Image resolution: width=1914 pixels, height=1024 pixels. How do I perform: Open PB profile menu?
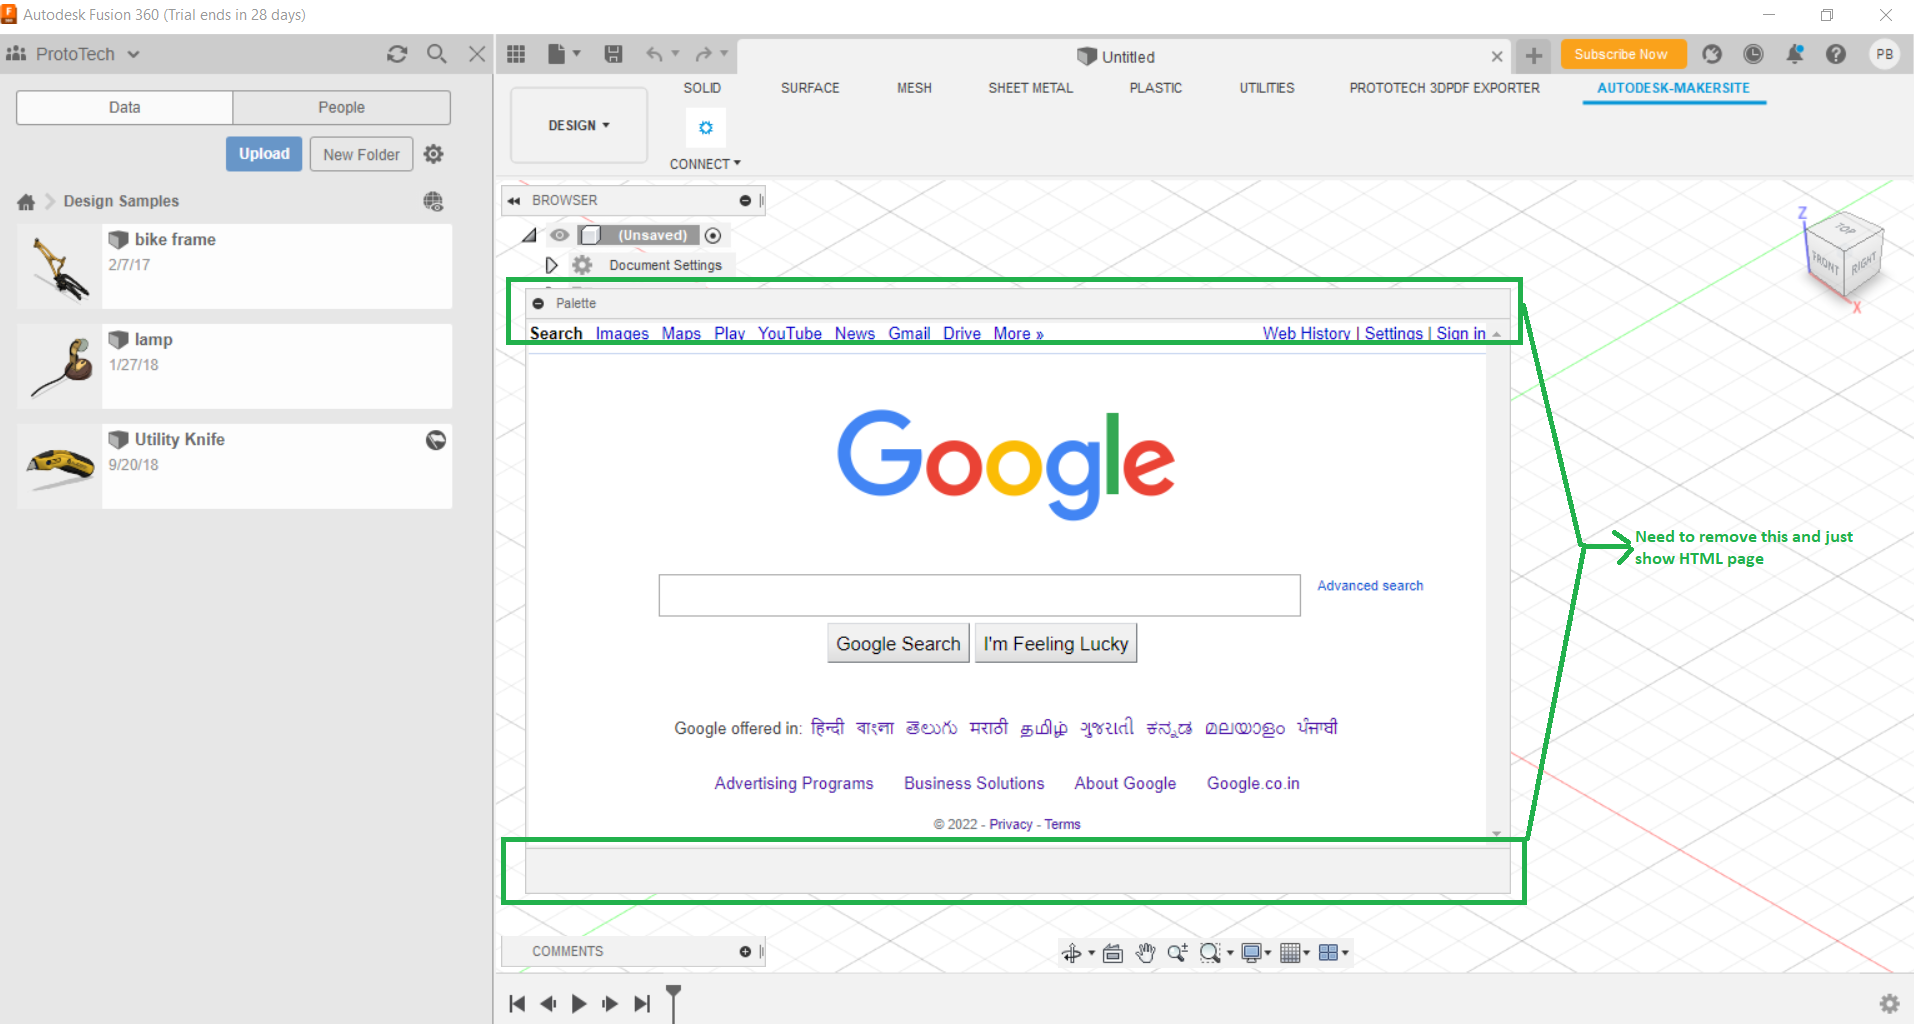[1885, 54]
